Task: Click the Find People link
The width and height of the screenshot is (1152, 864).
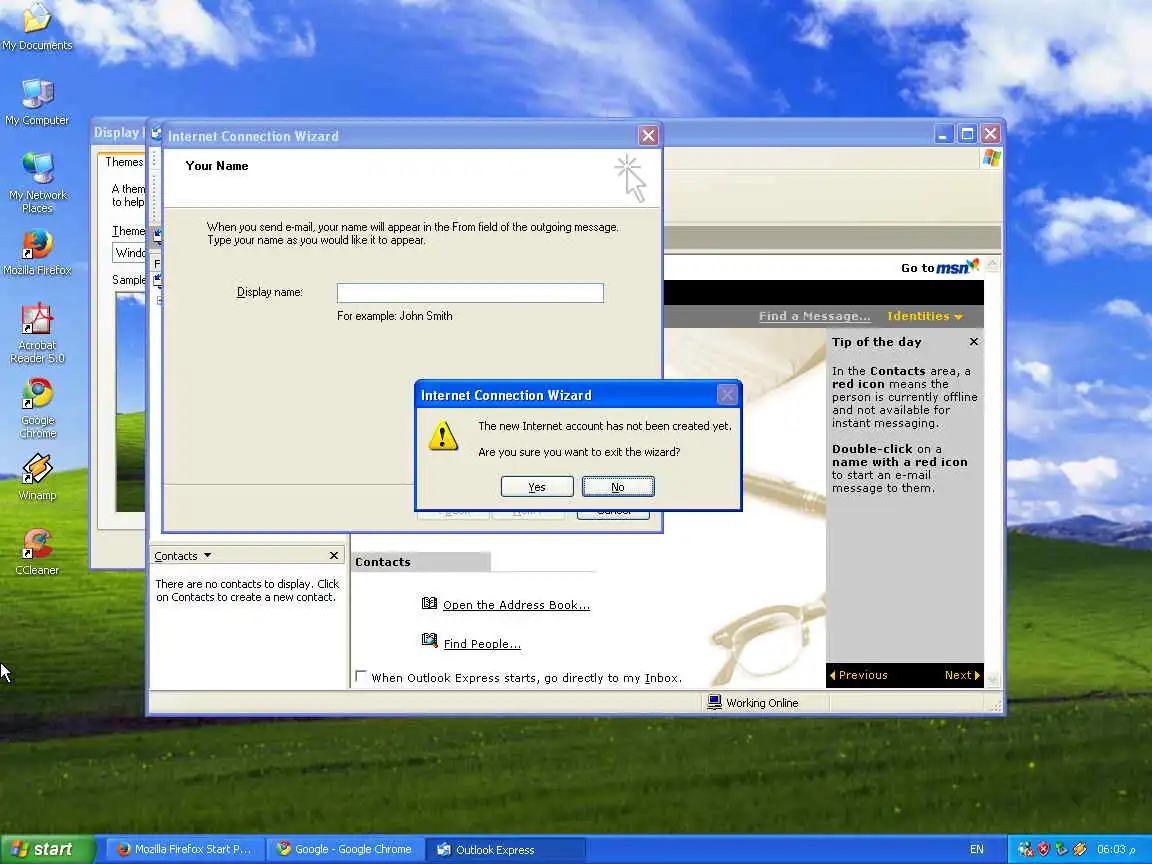Action: pyautogui.click(x=482, y=644)
